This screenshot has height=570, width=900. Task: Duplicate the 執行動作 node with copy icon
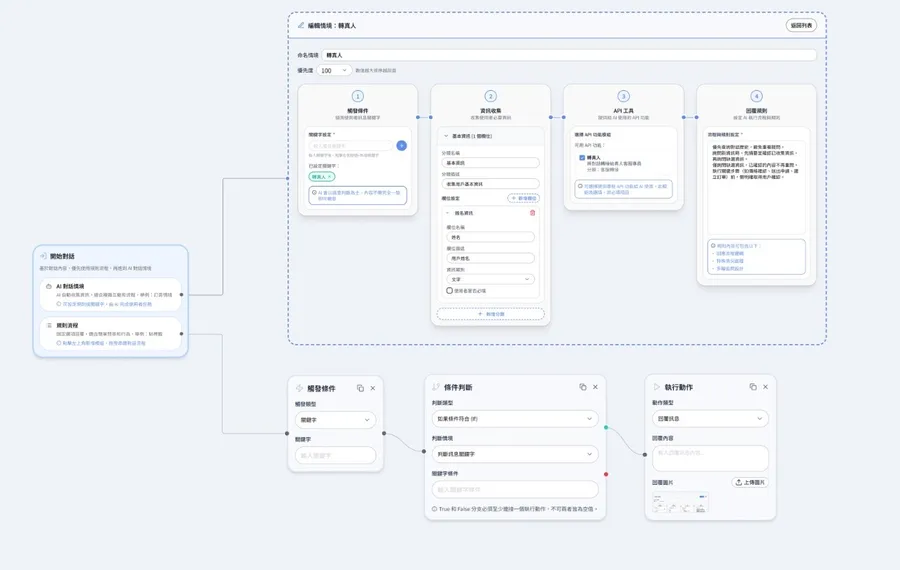pos(753,387)
